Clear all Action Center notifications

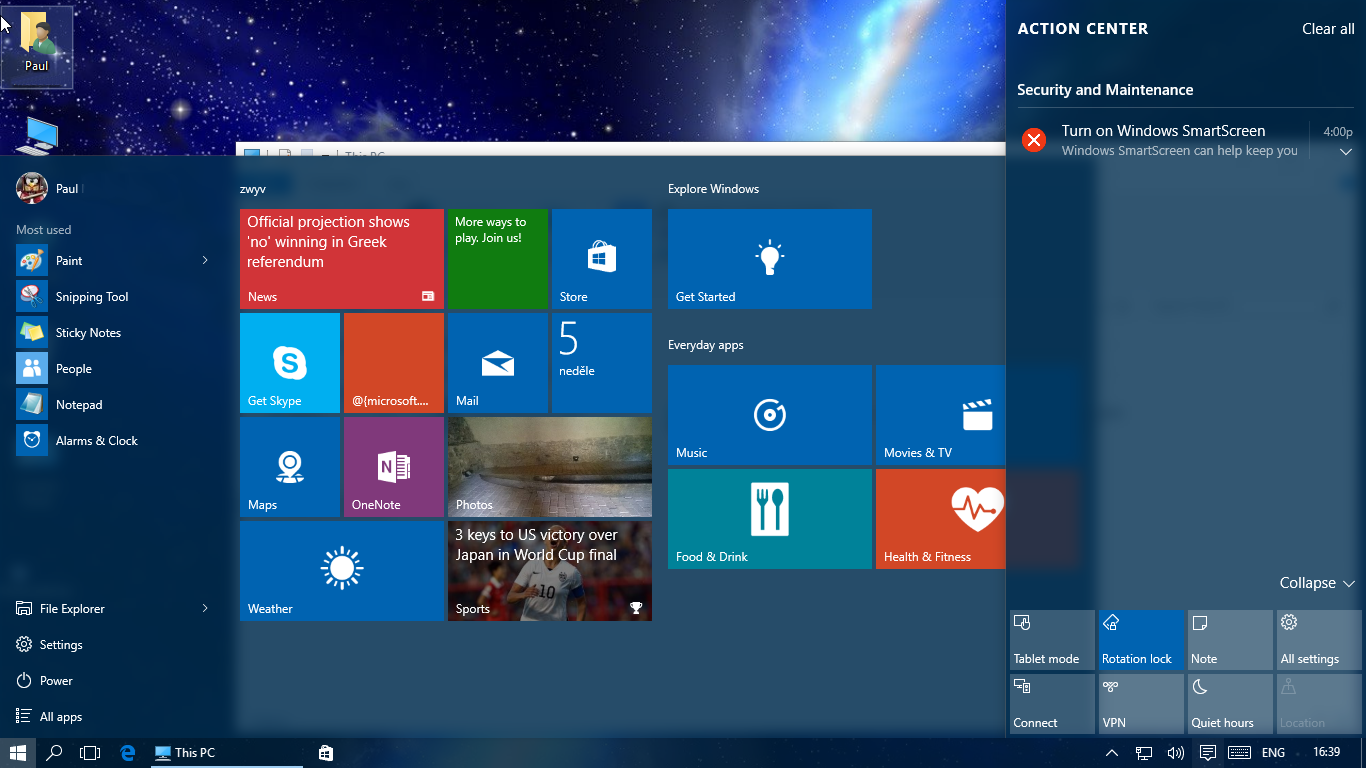[x=1328, y=29]
